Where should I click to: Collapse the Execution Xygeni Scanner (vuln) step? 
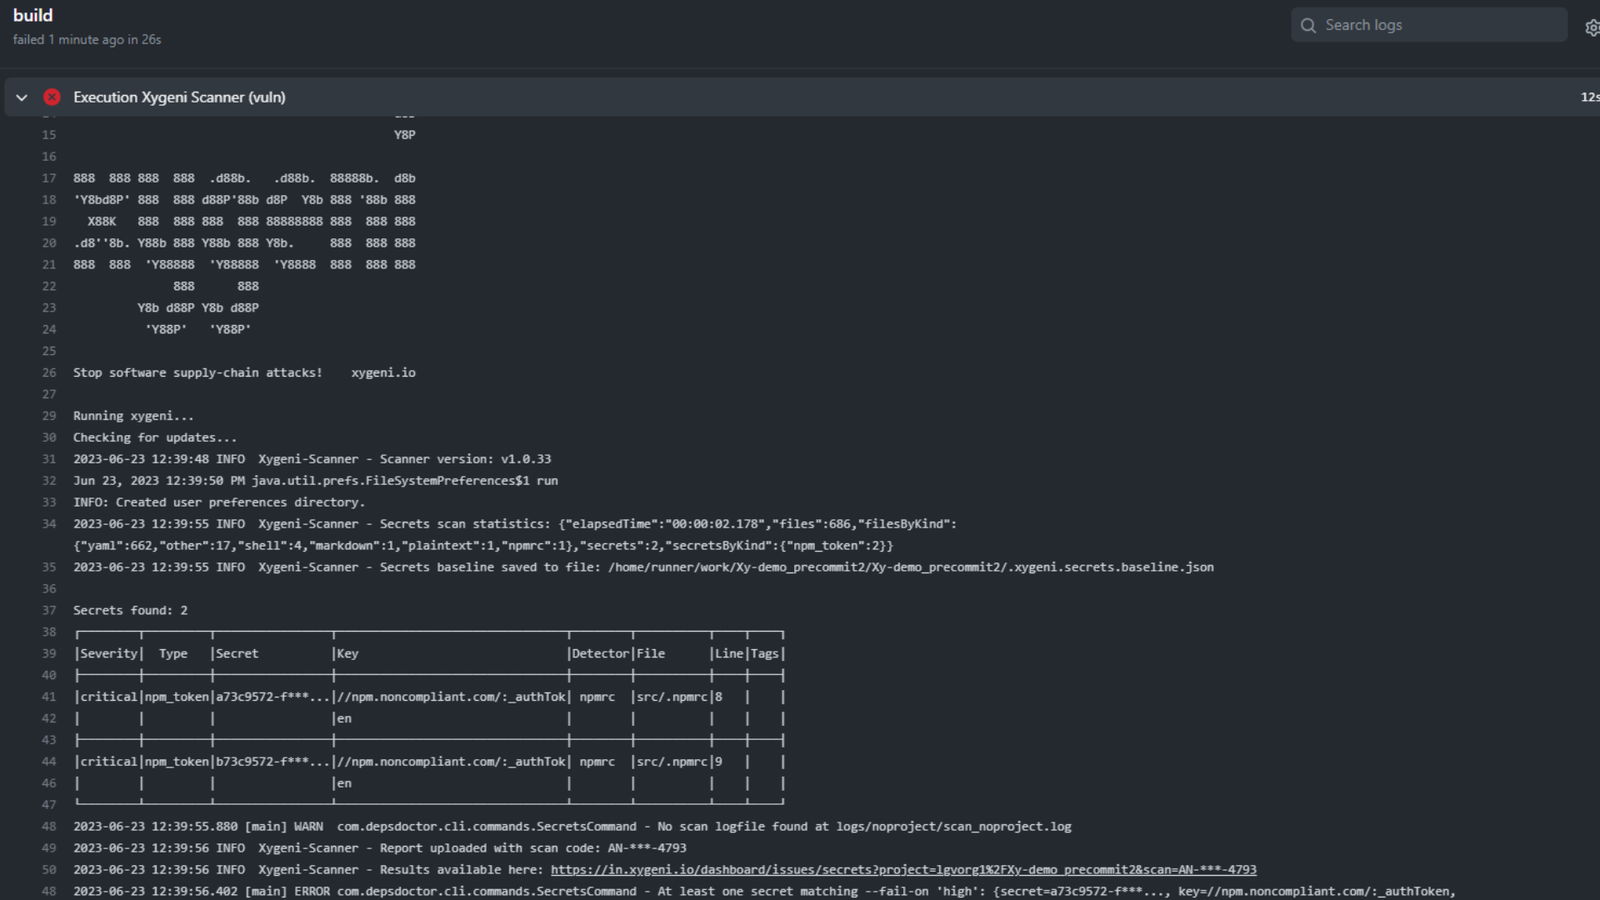pyautogui.click(x=21, y=97)
